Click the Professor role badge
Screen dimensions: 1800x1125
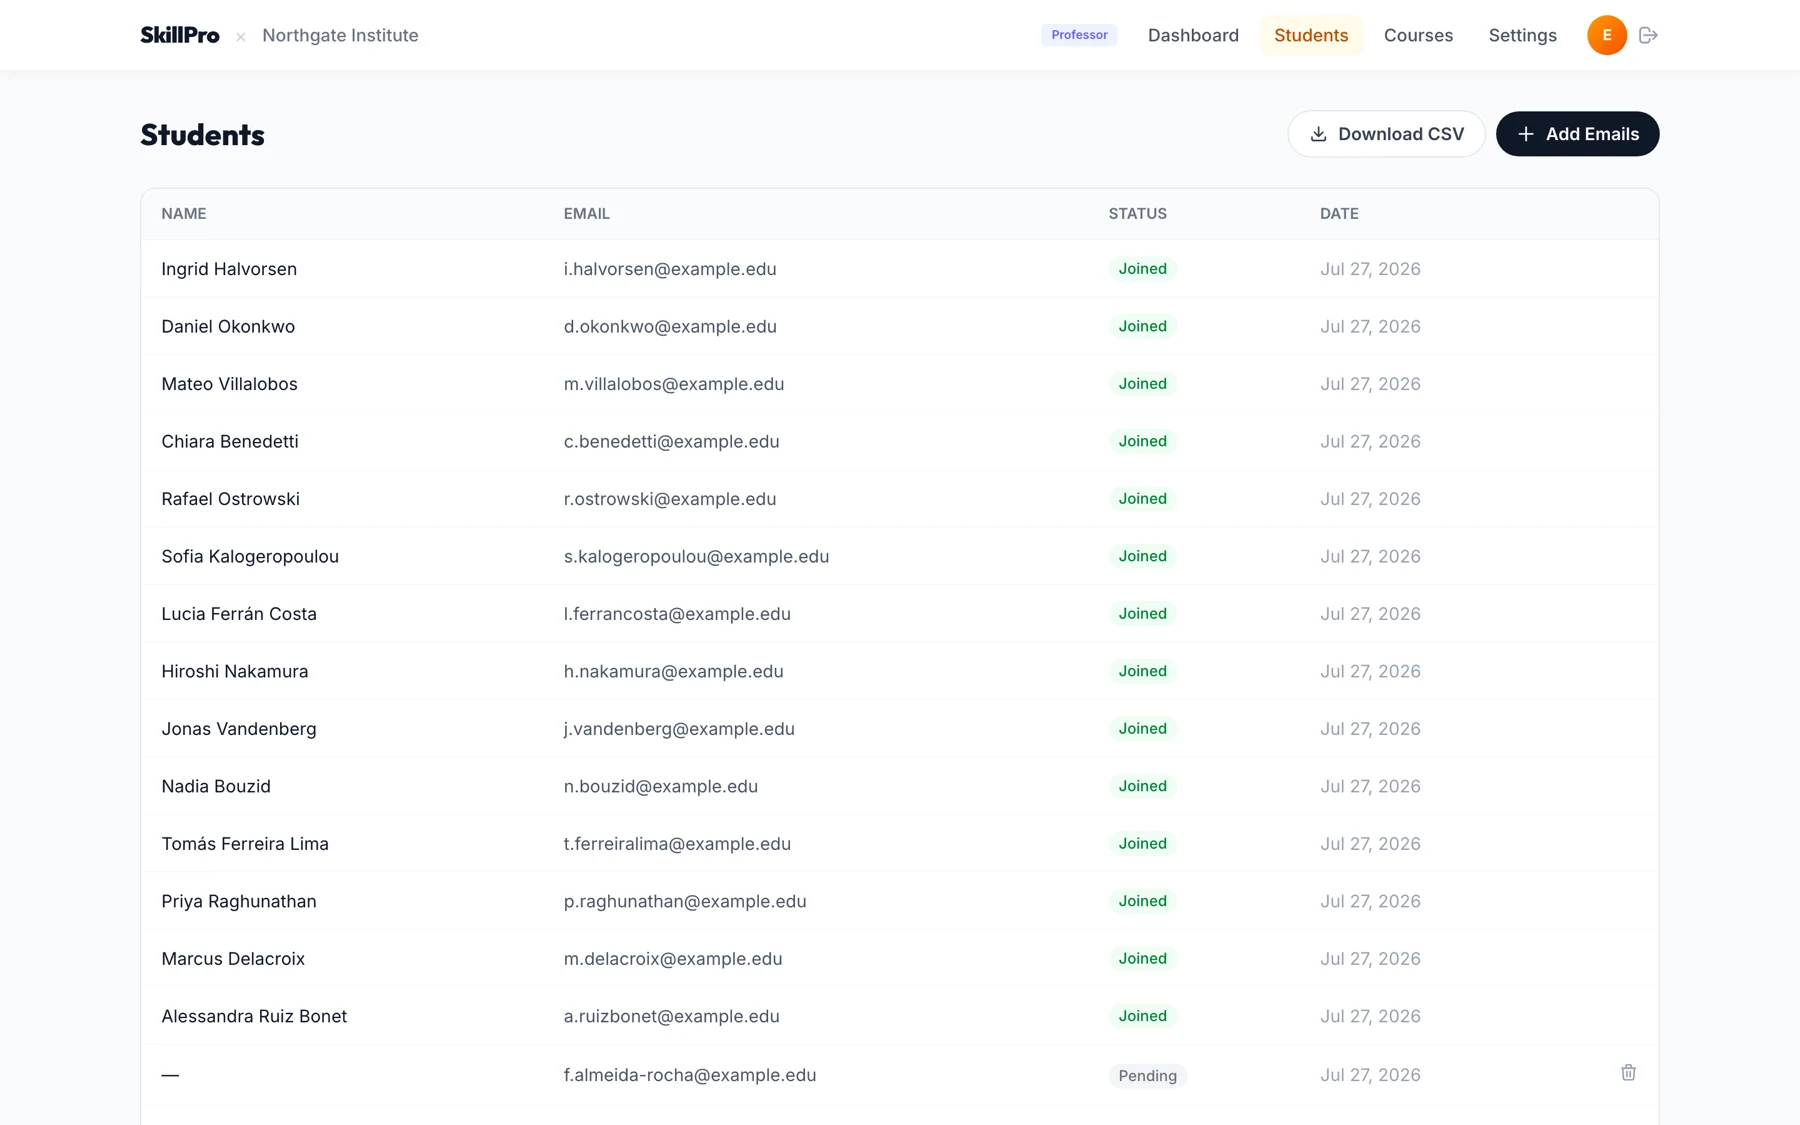point(1079,35)
